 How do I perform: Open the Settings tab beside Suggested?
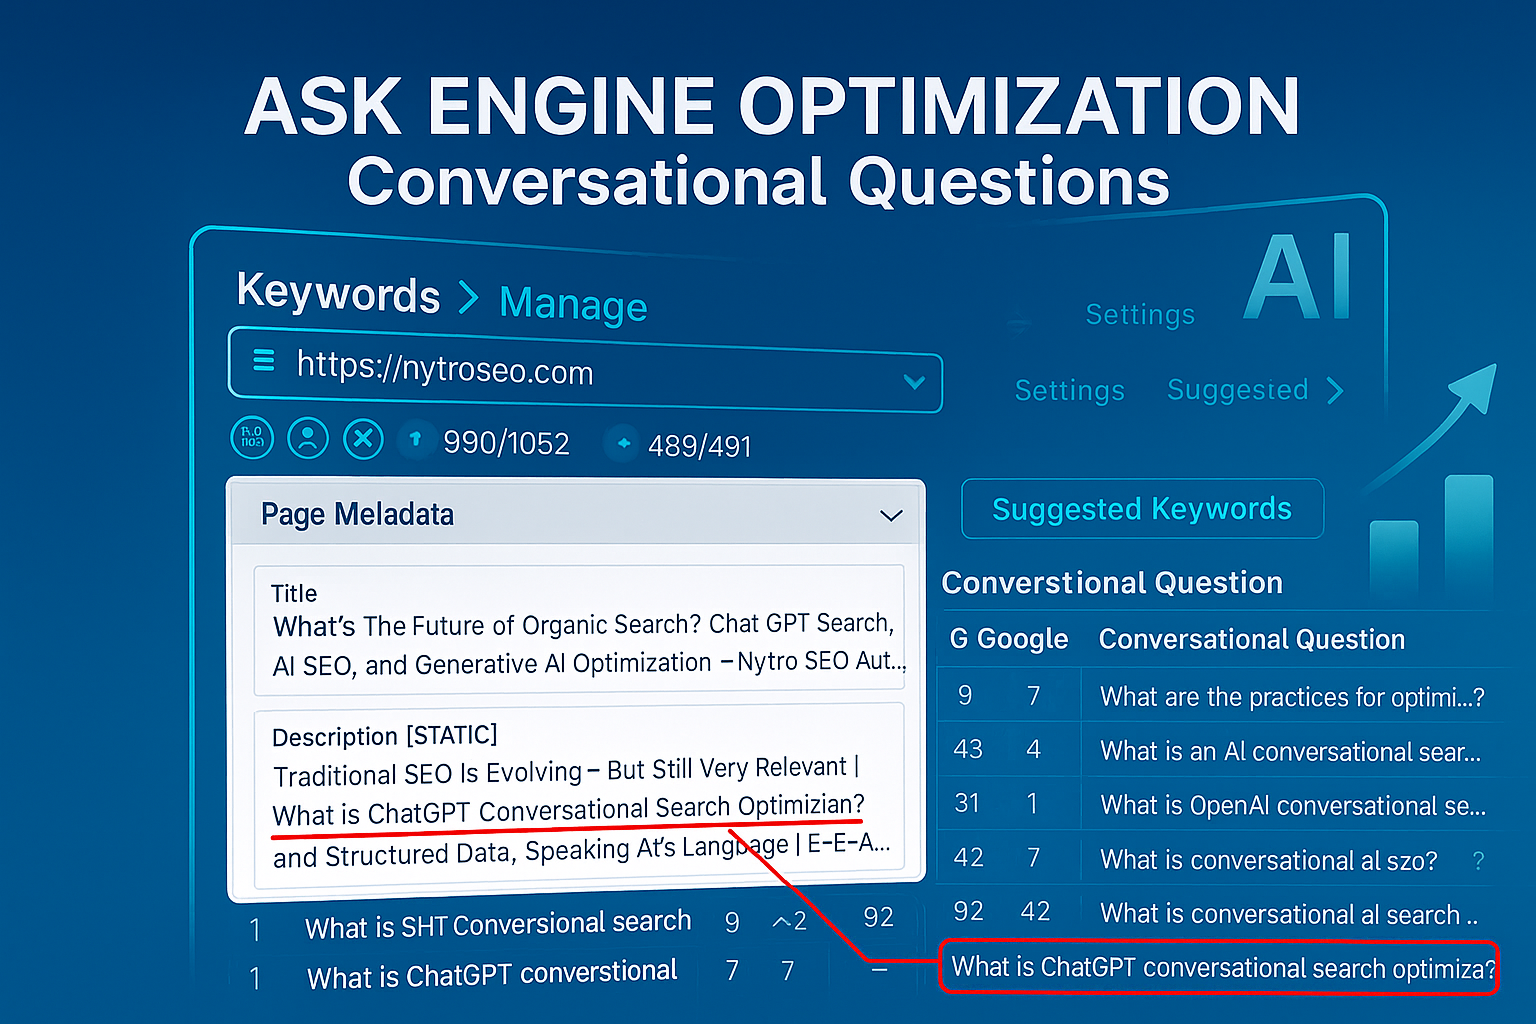point(1069,391)
